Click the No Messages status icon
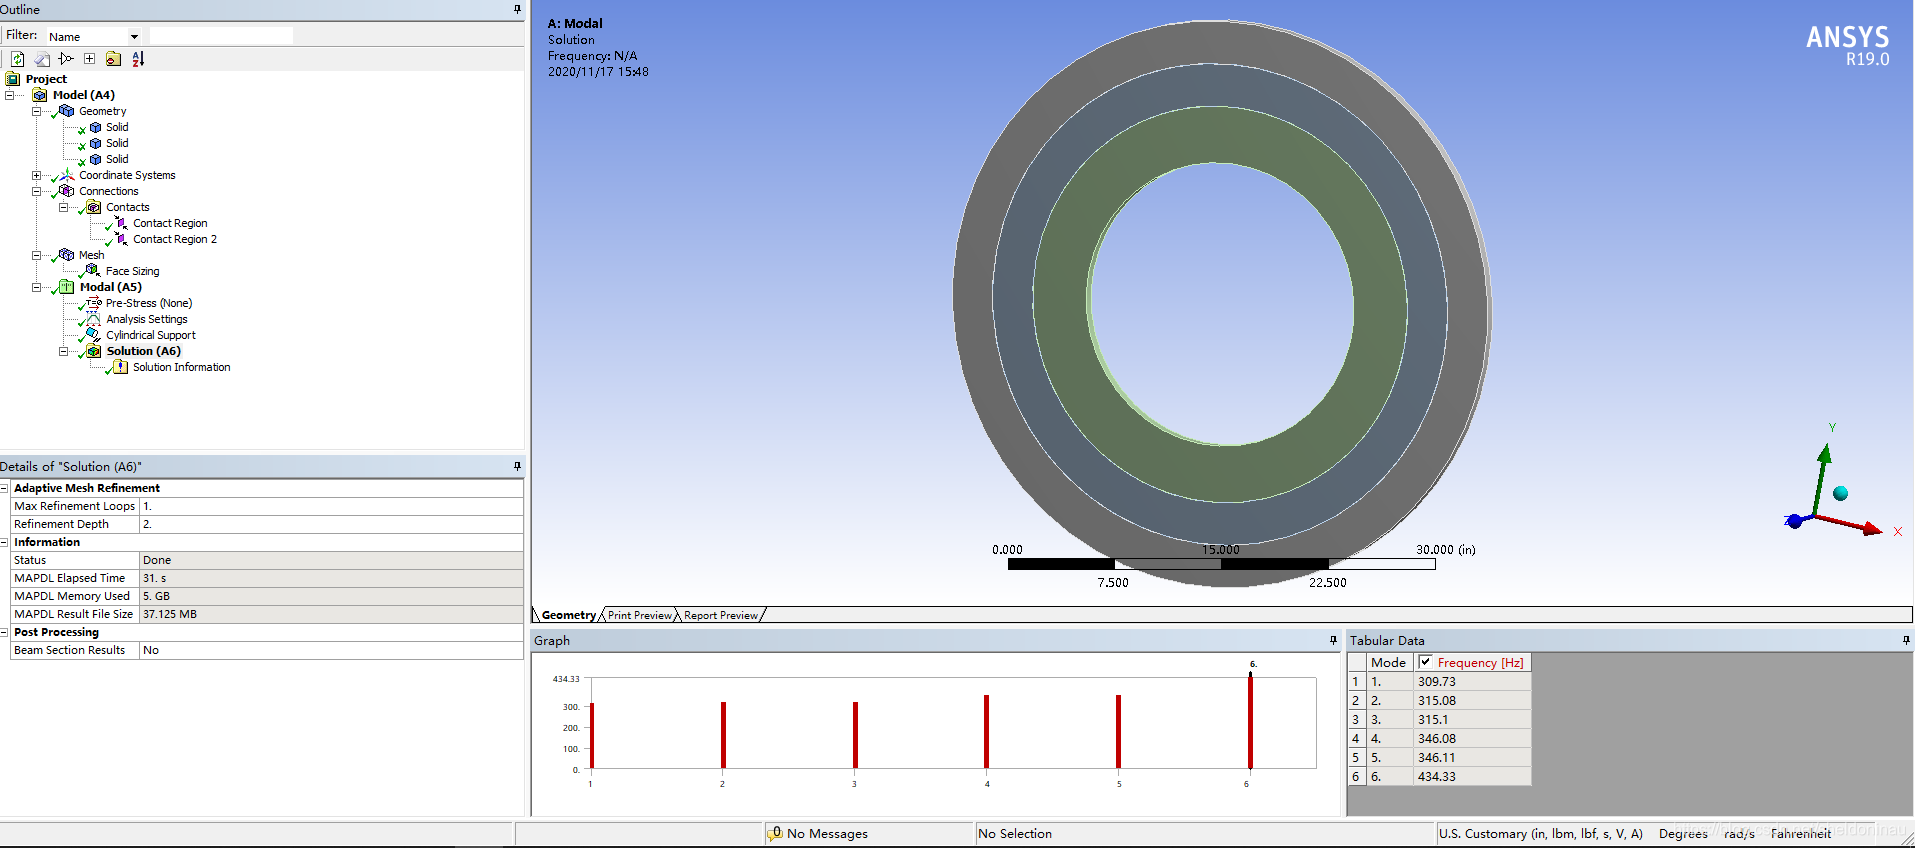 click(x=775, y=833)
